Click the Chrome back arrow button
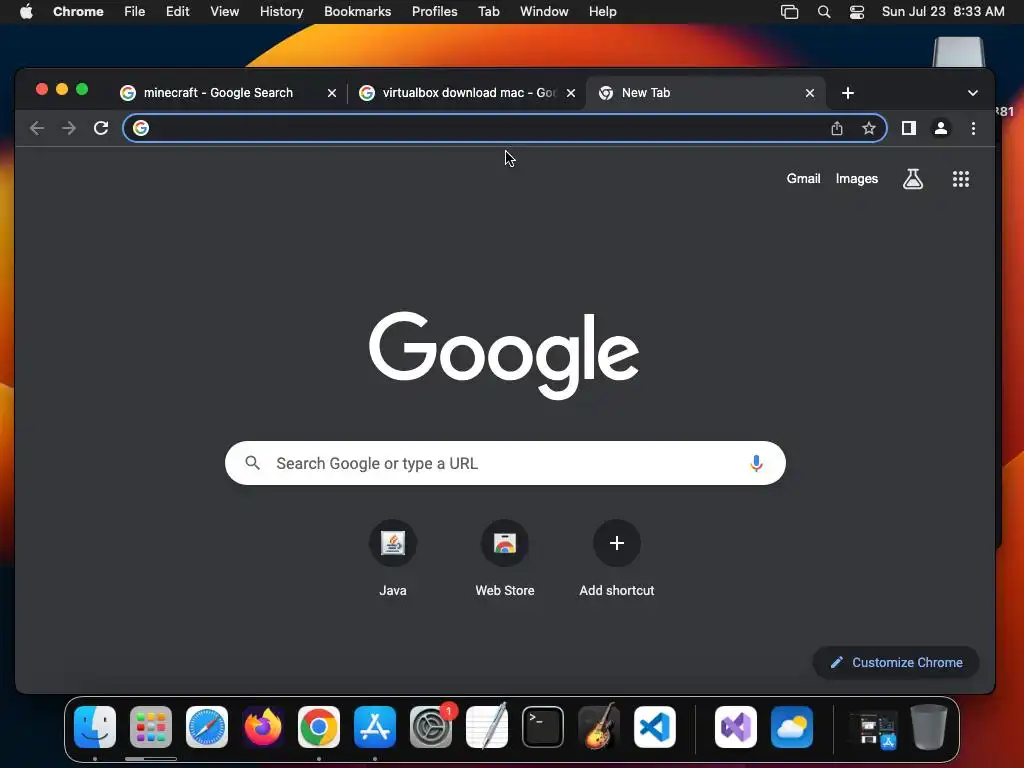This screenshot has height=768, width=1024. click(x=37, y=128)
